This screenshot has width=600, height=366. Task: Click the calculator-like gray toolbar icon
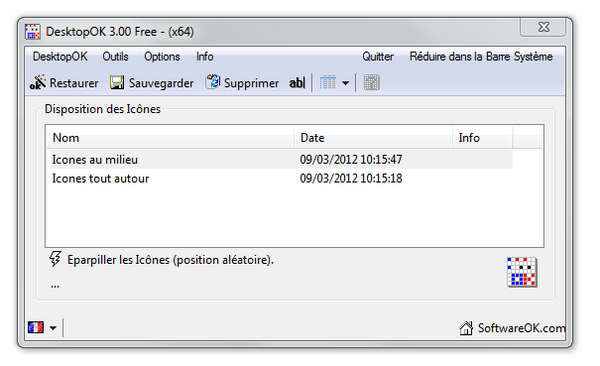coord(372,83)
